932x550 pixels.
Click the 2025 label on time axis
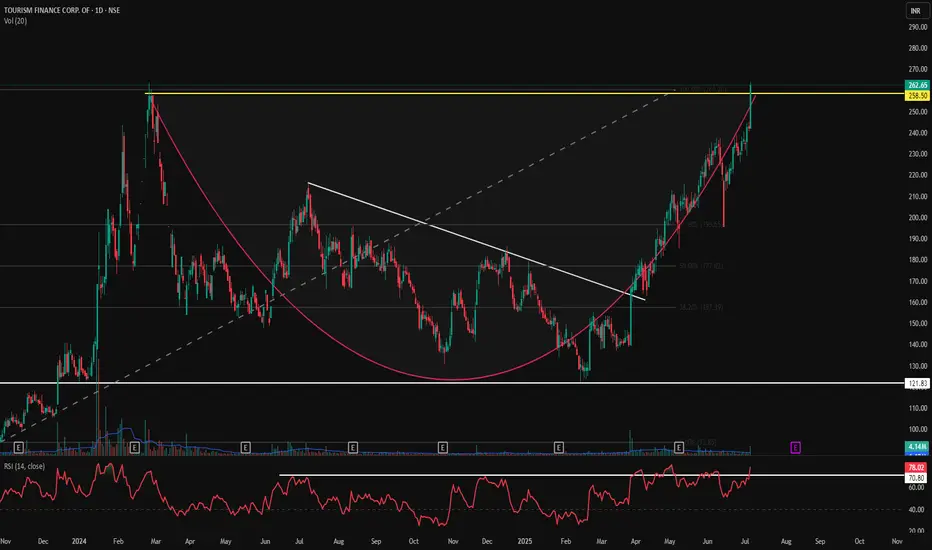pos(525,541)
